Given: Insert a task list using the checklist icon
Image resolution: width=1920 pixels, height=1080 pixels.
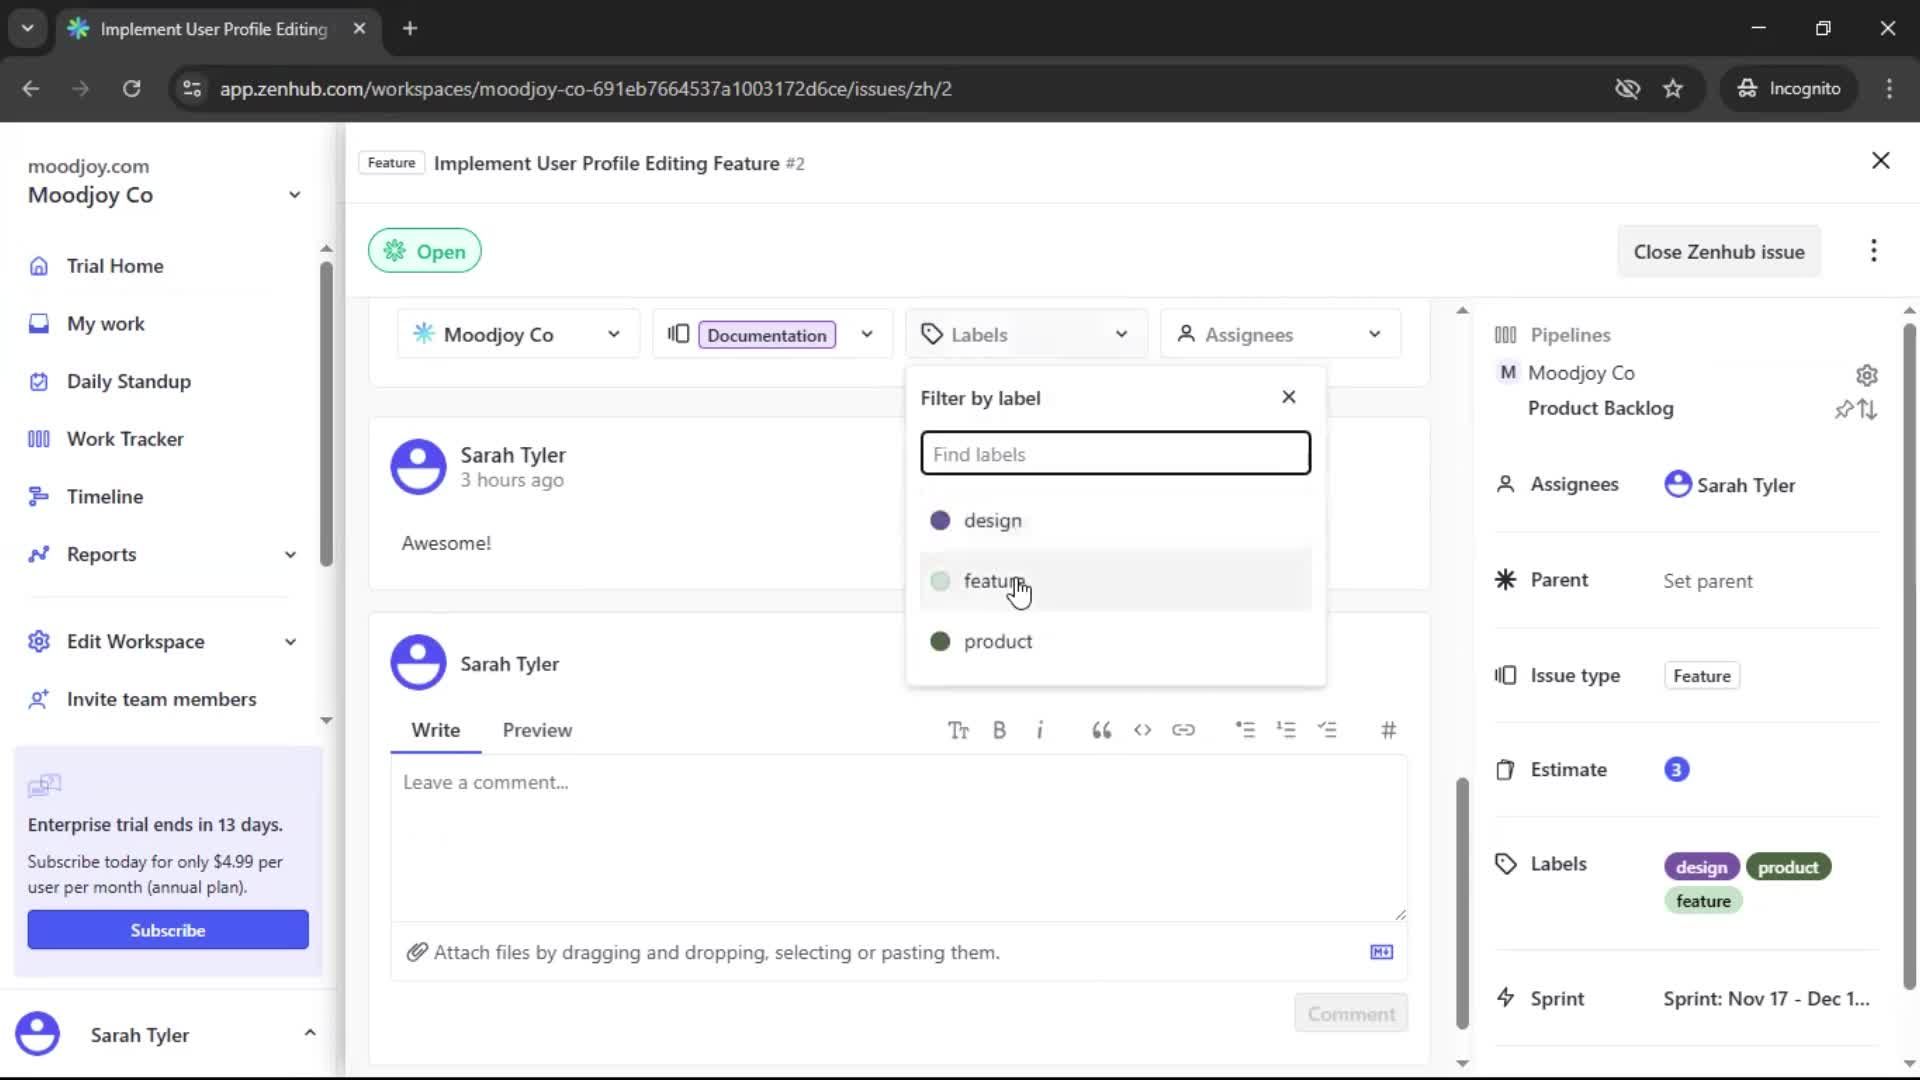Looking at the screenshot, I should click(1329, 730).
